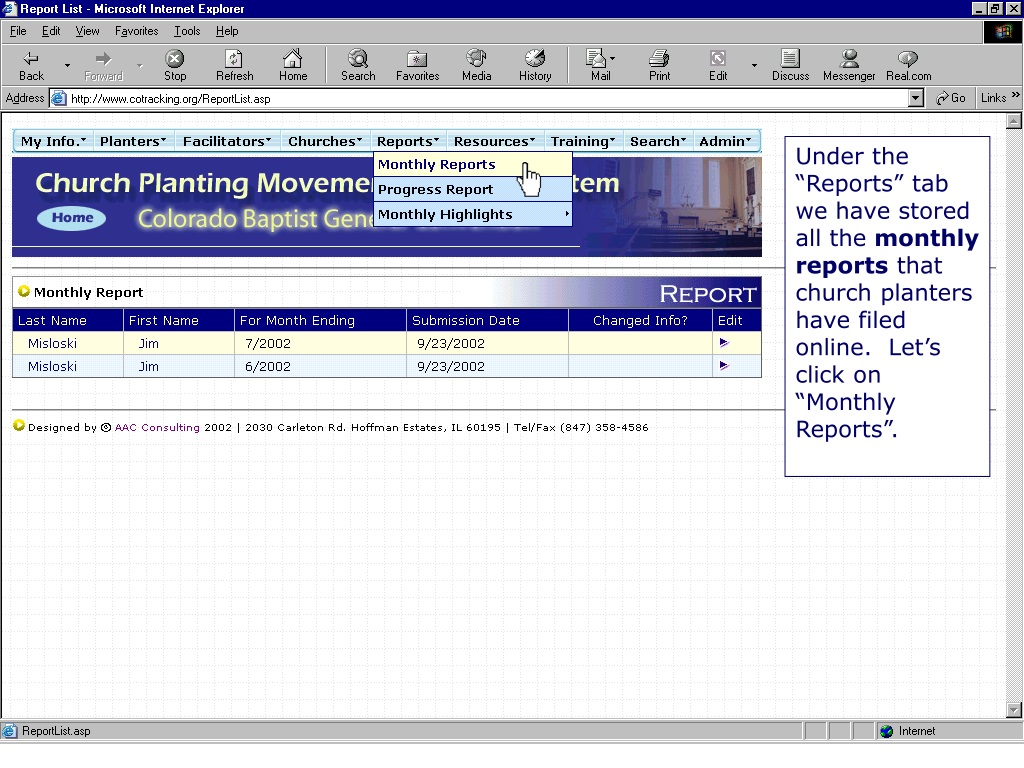The width and height of the screenshot is (1024, 768).
Task: Open the Favorites toolbar button
Action: 417,65
